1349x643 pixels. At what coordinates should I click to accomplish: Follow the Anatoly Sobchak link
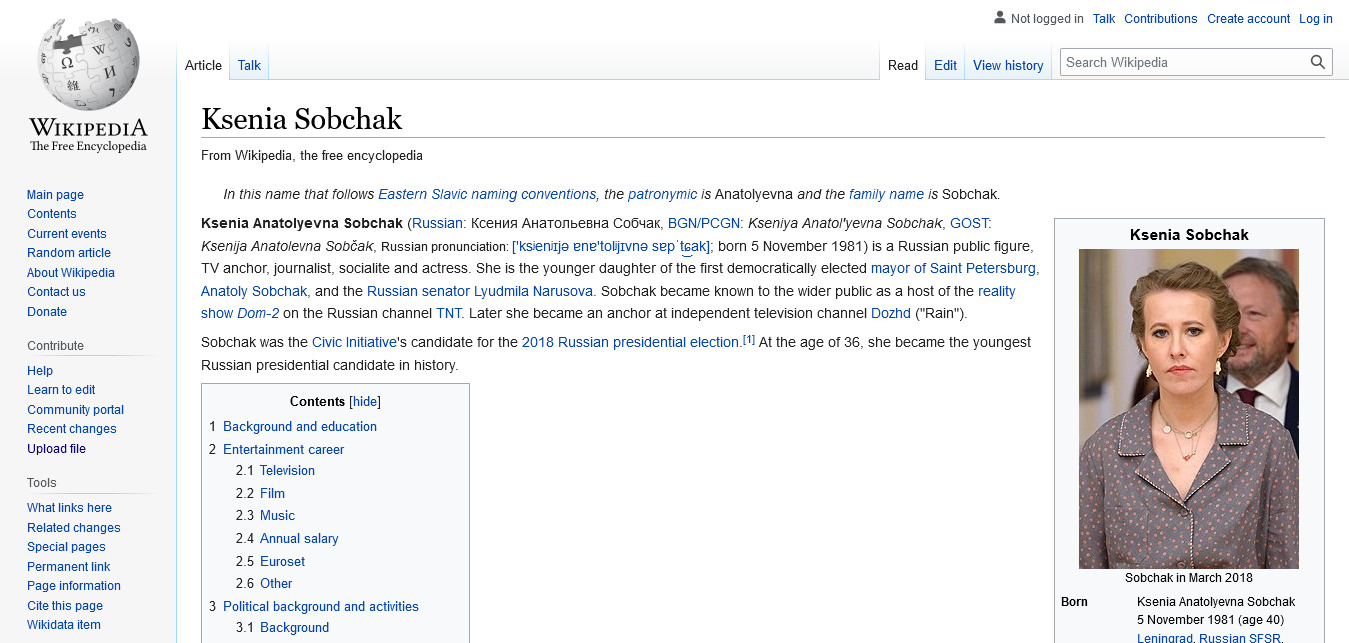[x=254, y=291]
